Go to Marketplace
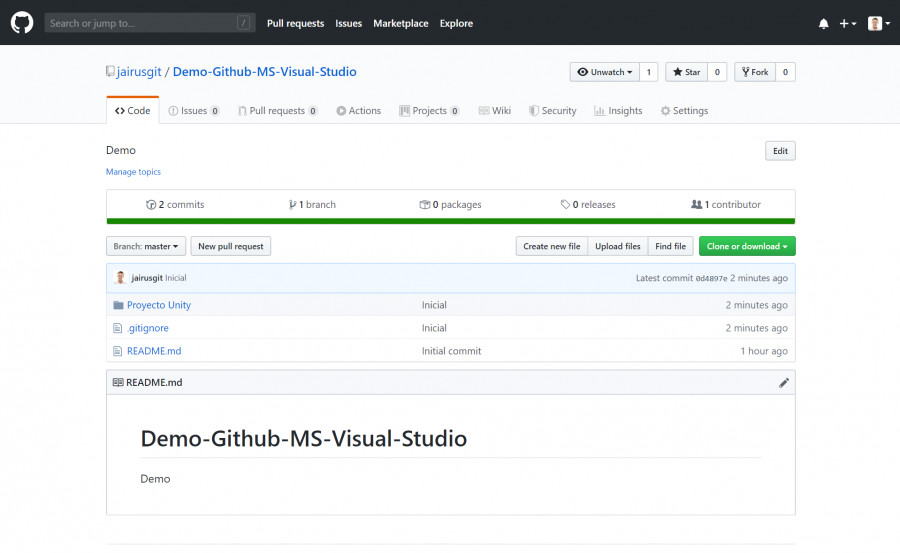The image size is (900, 553). [x=401, y=24]
